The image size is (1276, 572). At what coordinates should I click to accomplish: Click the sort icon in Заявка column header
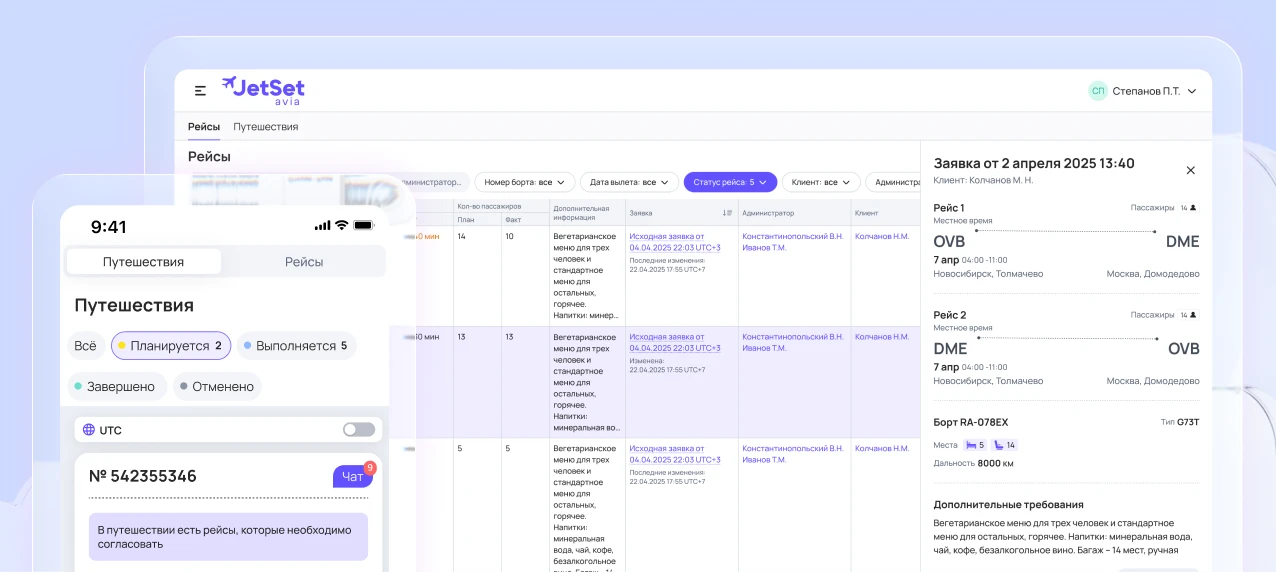coord(727,213)
